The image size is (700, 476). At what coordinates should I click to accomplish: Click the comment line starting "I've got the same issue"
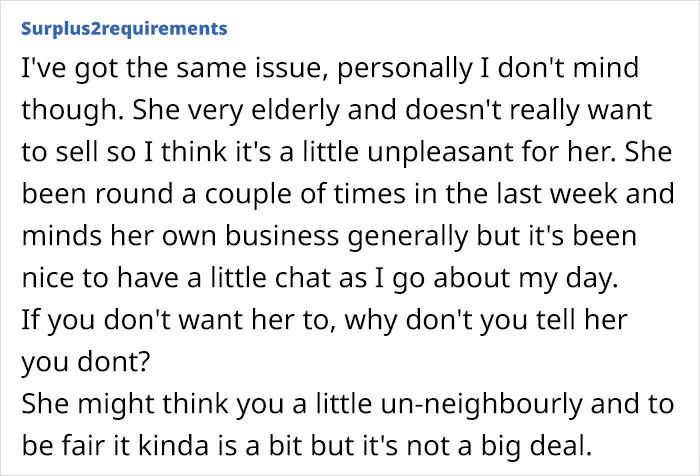(330, 69)
